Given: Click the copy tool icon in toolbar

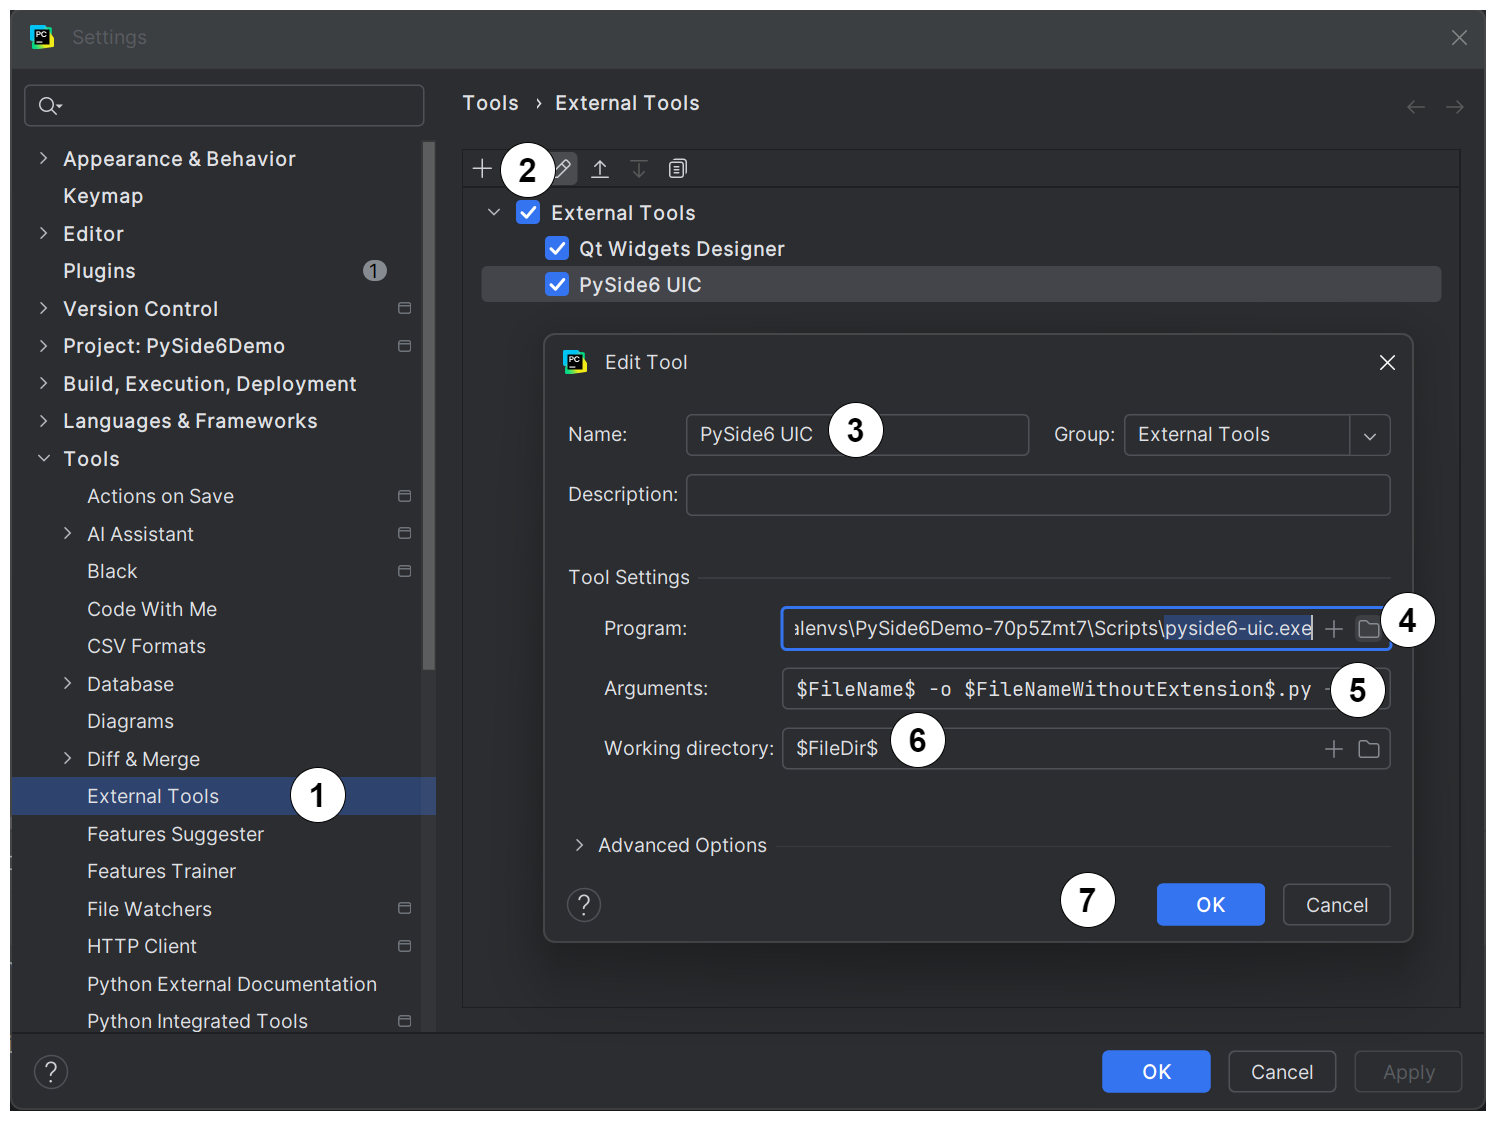Looking at the screenshot, I should [677, 168].
